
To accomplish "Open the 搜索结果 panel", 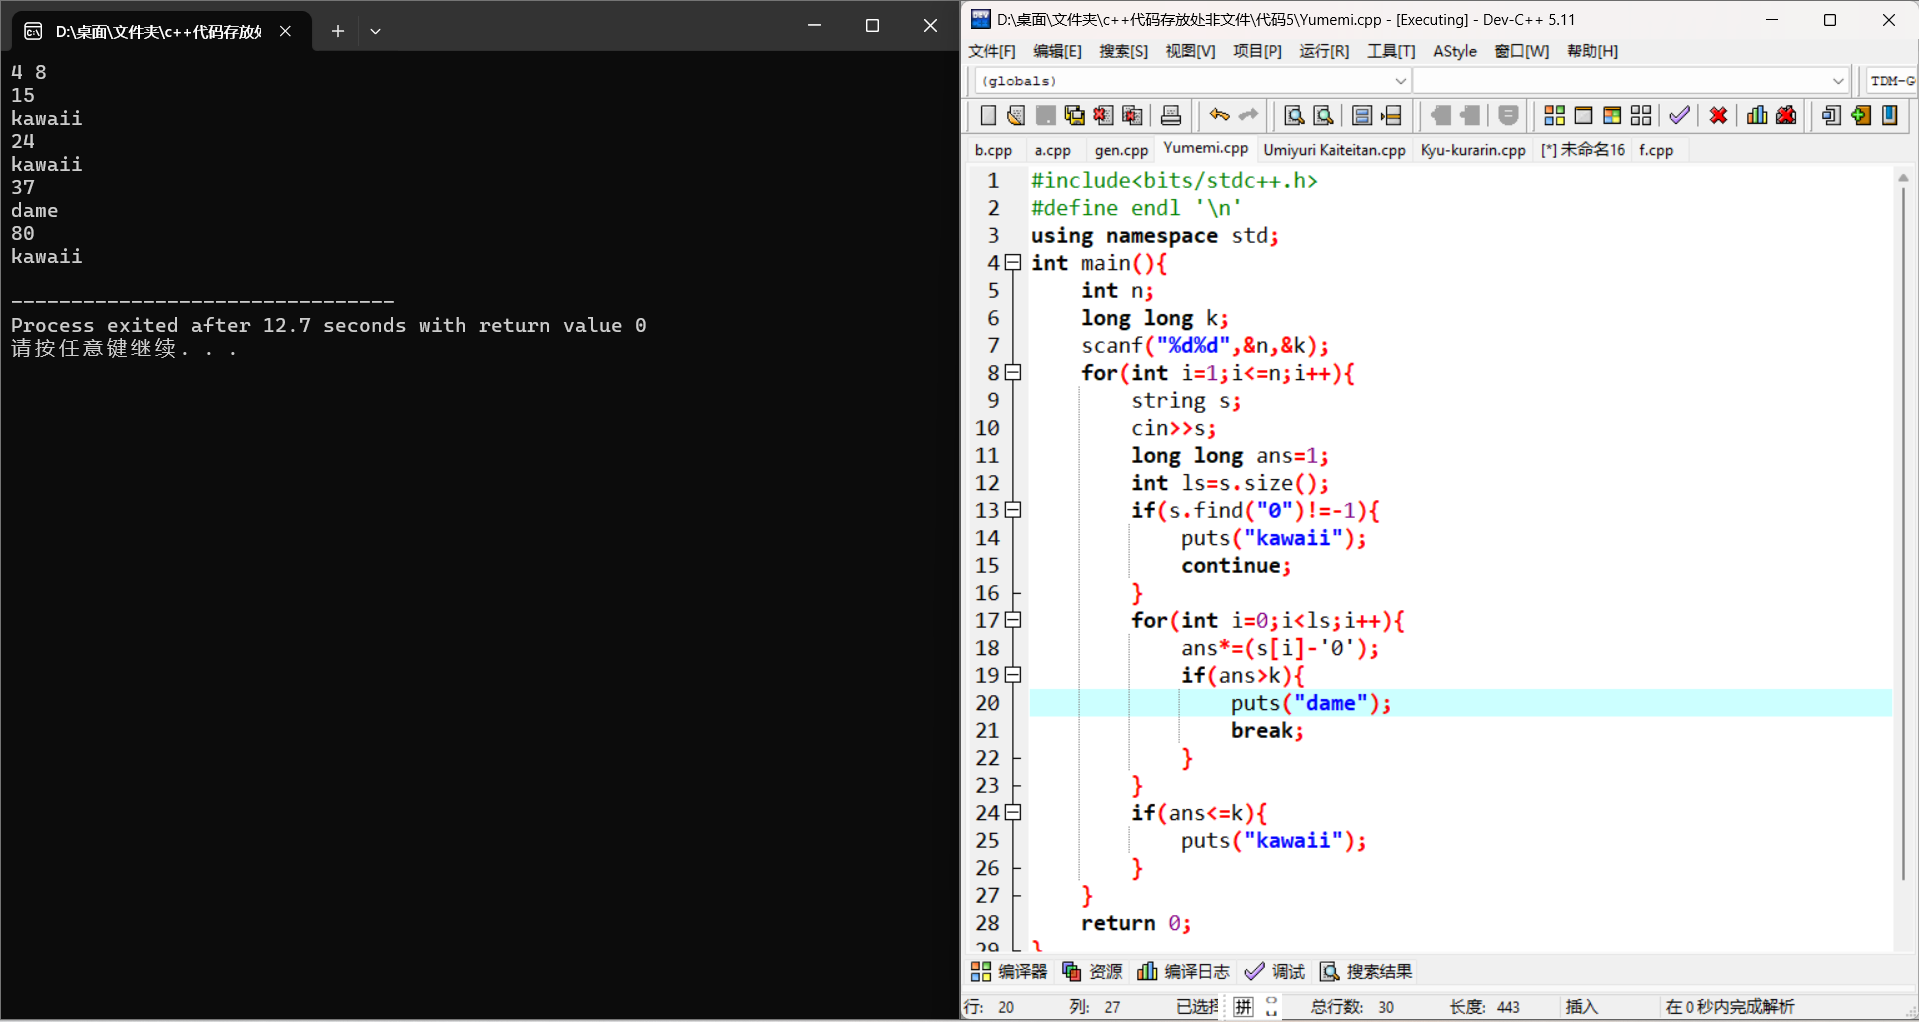I will (x=1366, y=971).
